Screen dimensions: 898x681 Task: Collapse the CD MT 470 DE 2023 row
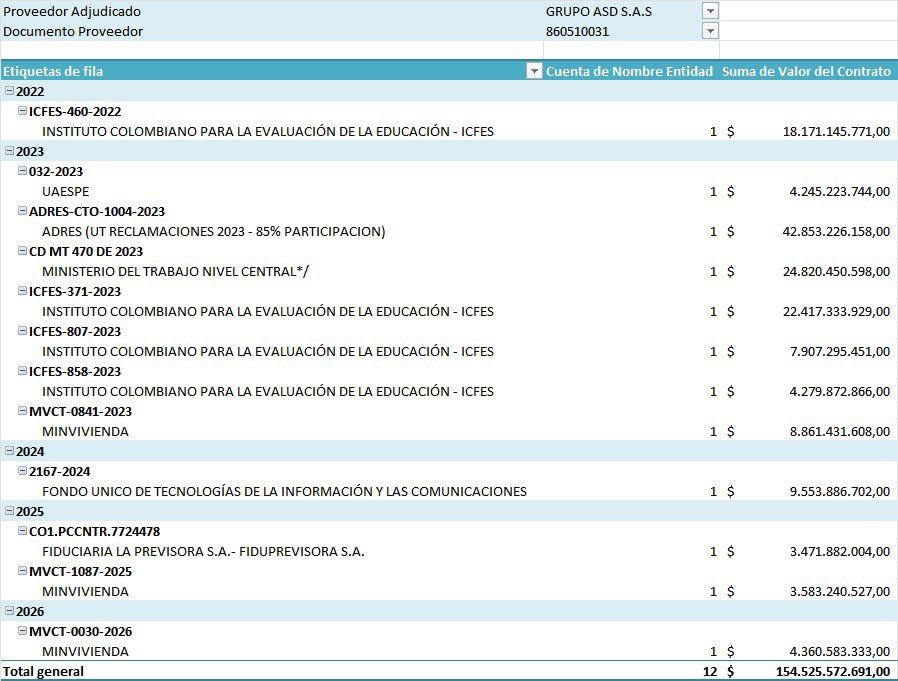tap(22, 251)
